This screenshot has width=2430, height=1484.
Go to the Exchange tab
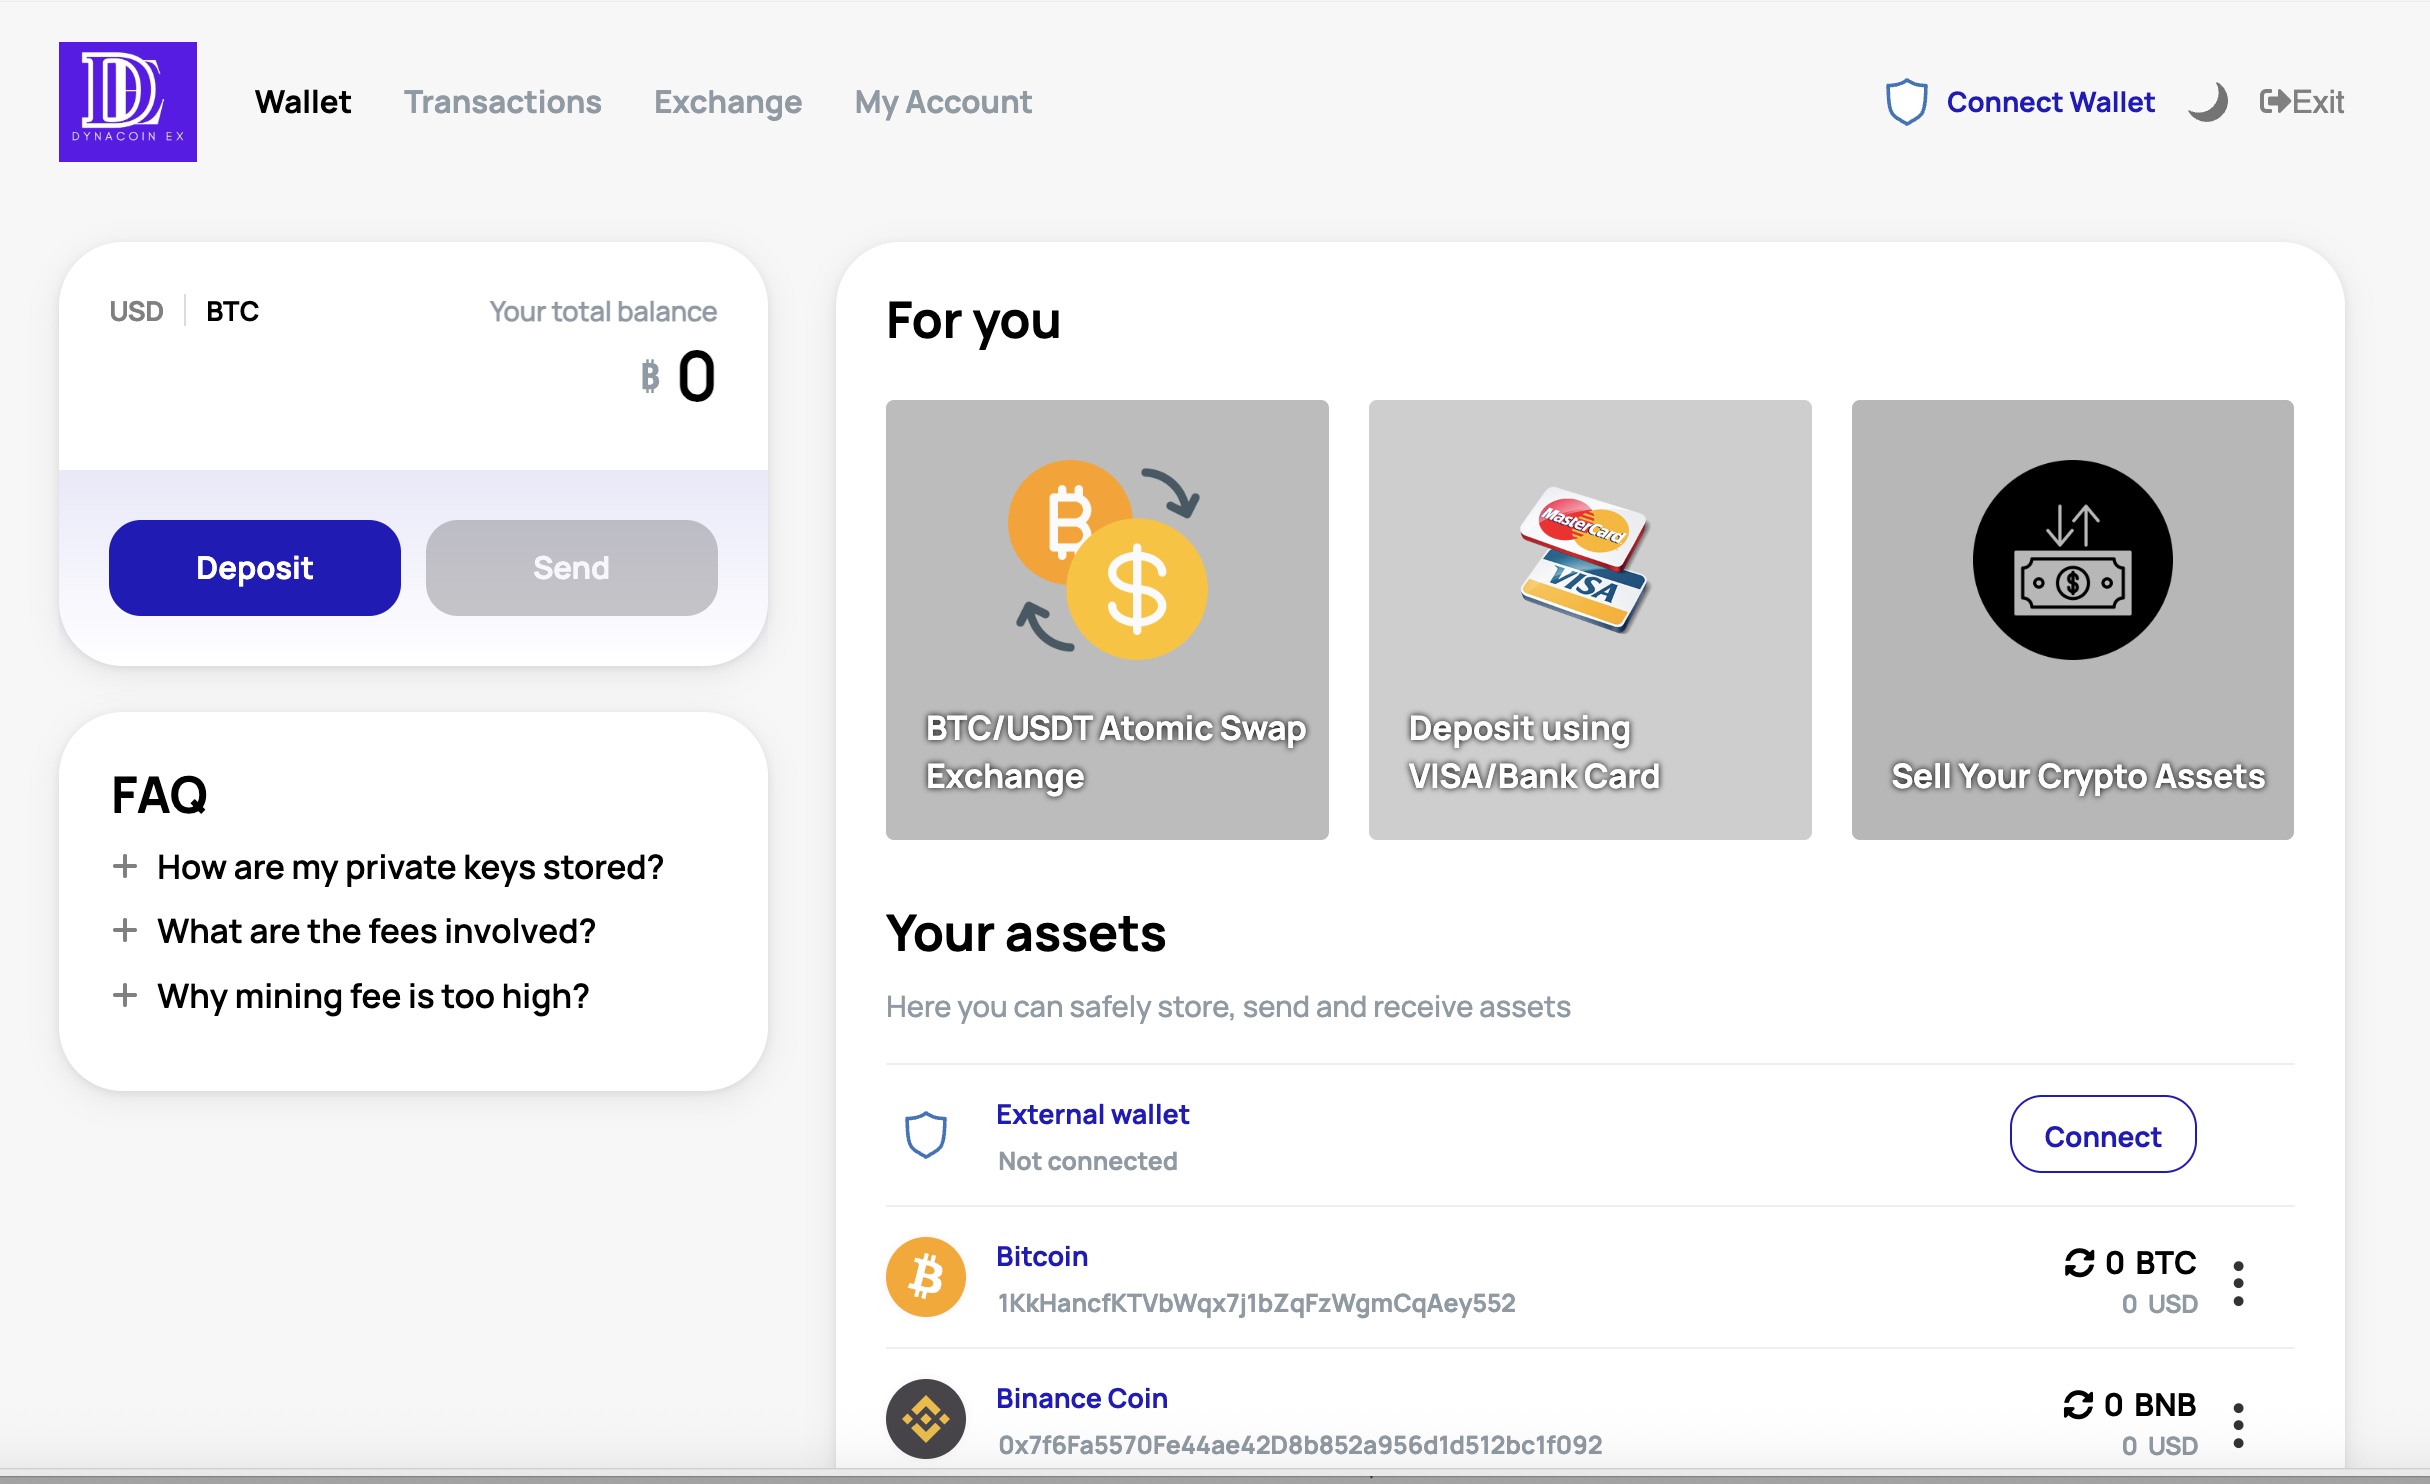point(727,102)
